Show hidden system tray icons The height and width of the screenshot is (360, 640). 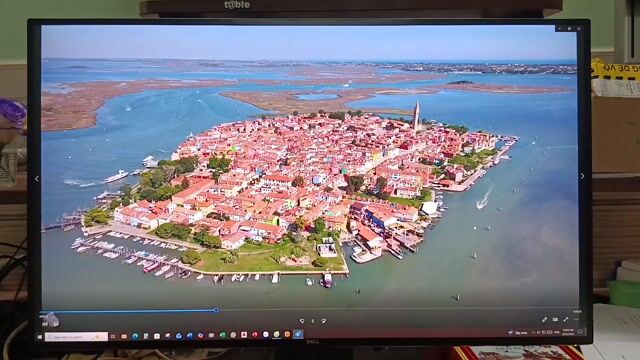pos(533,333)
